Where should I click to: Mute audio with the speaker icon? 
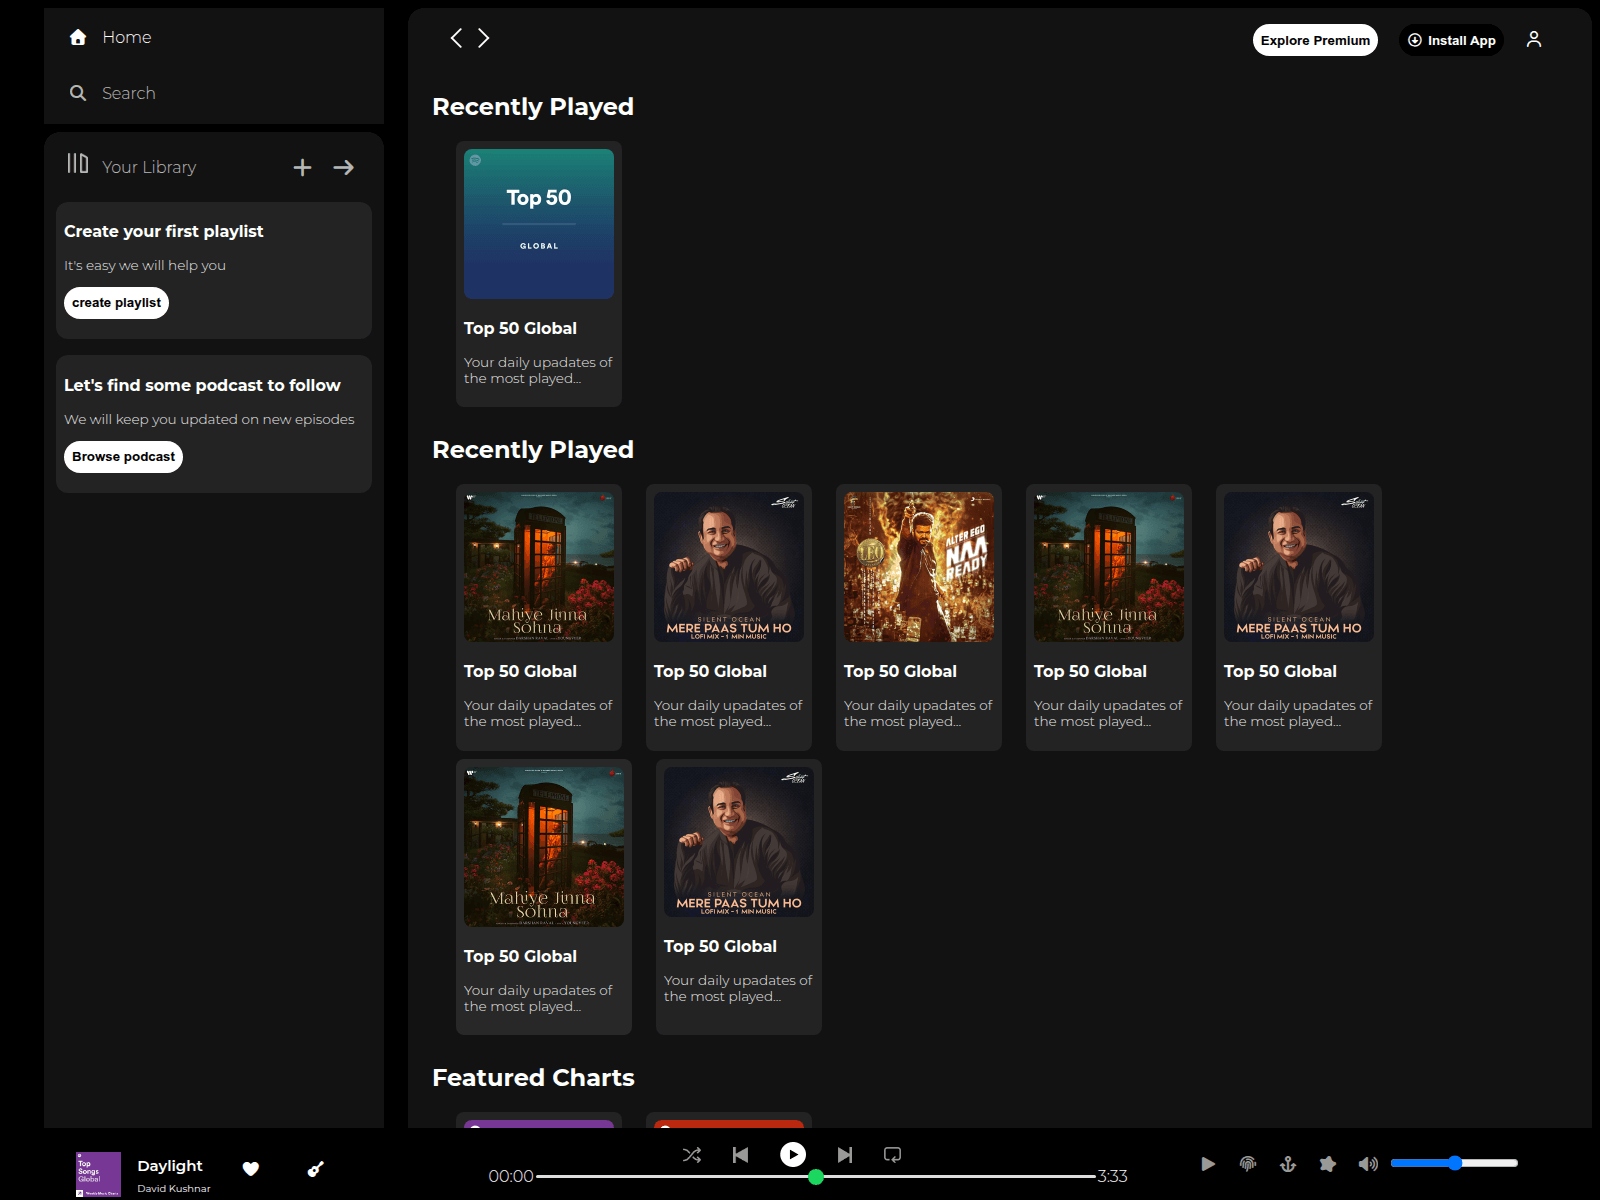pos(1368,1164)
